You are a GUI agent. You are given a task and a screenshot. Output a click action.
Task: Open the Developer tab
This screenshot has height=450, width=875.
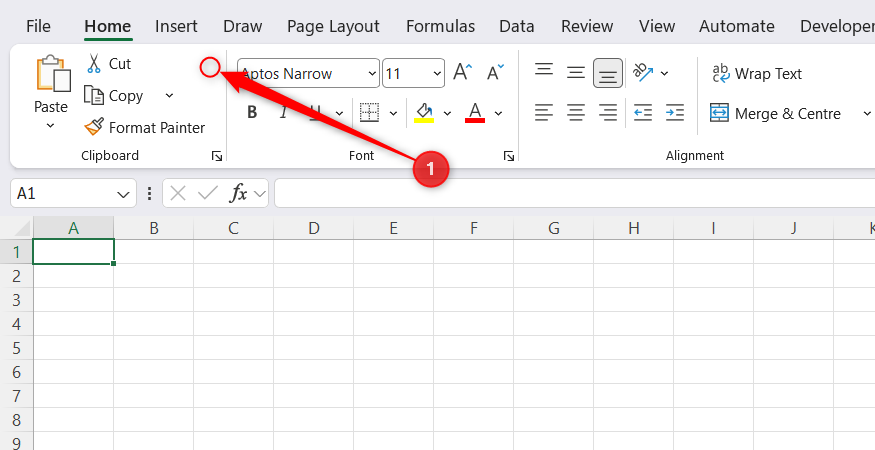(x=836, y=26)
